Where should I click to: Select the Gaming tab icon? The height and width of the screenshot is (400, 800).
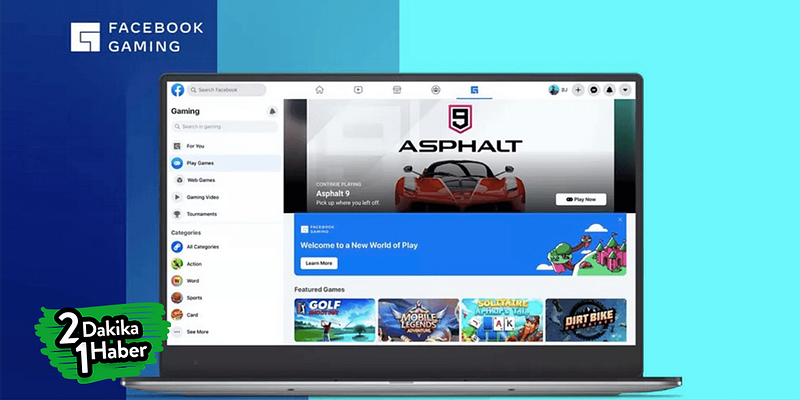pyautogui.click(x=474, y=90)
